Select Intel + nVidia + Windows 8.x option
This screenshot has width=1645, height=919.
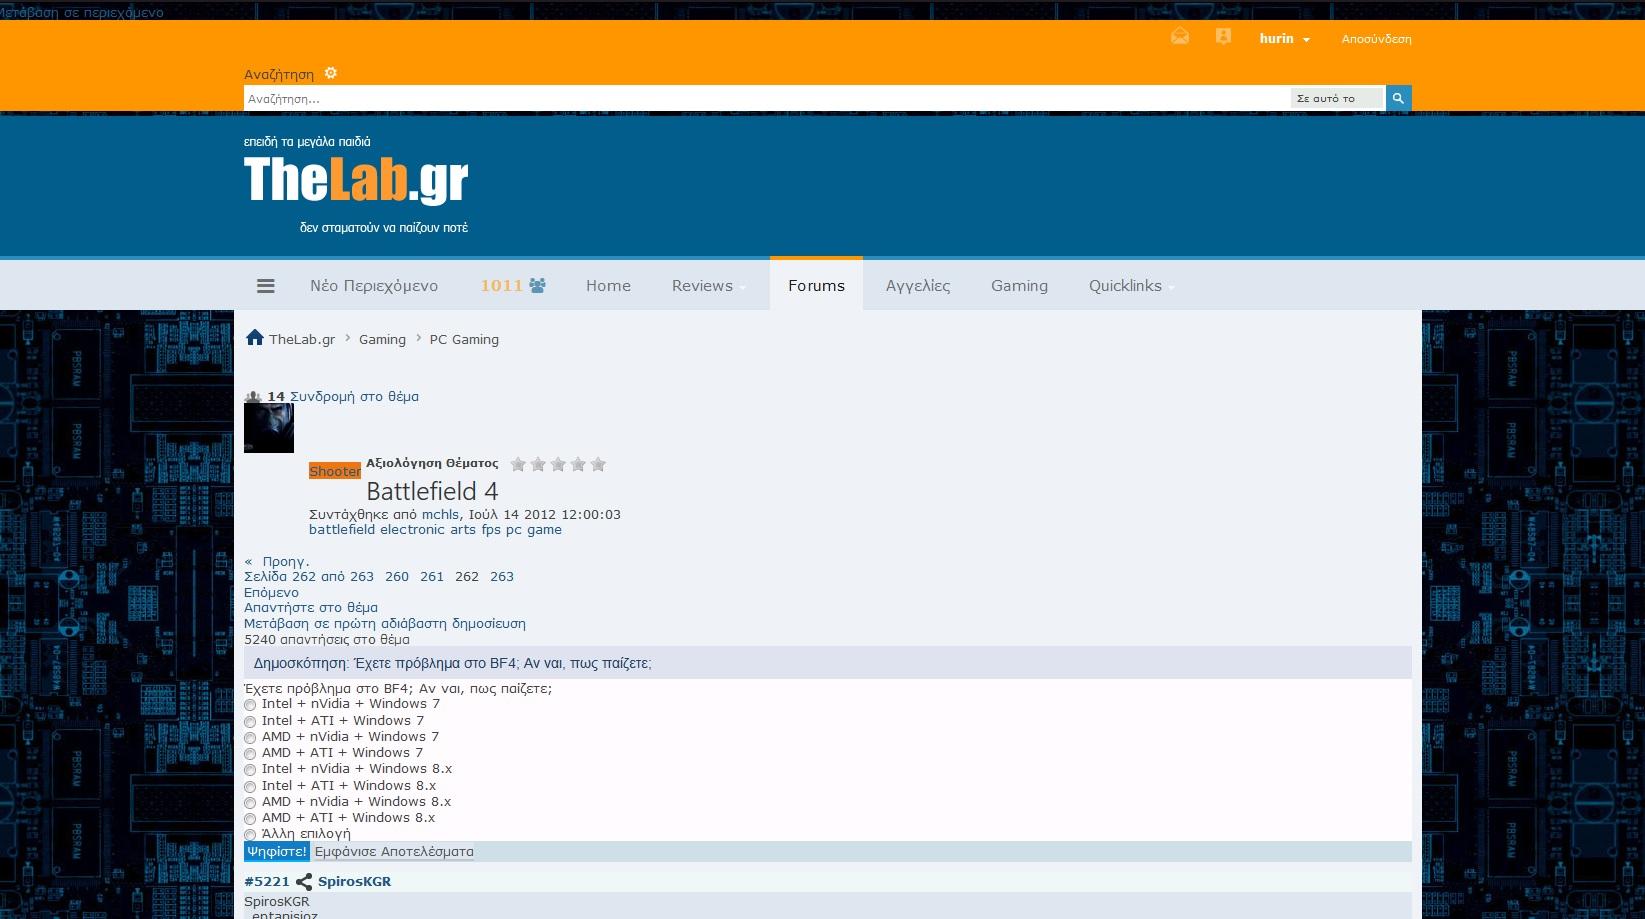[x=250, y=770]
